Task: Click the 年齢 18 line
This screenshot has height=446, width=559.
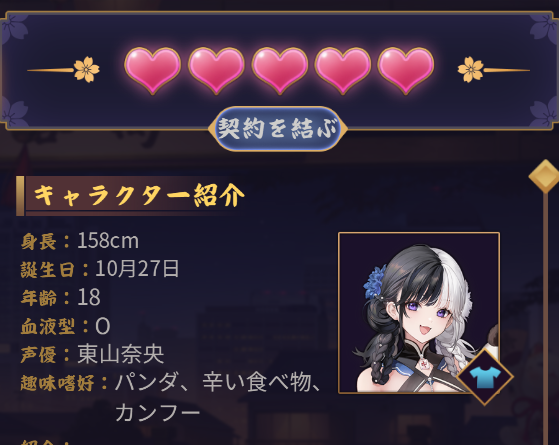Action: 60,297
